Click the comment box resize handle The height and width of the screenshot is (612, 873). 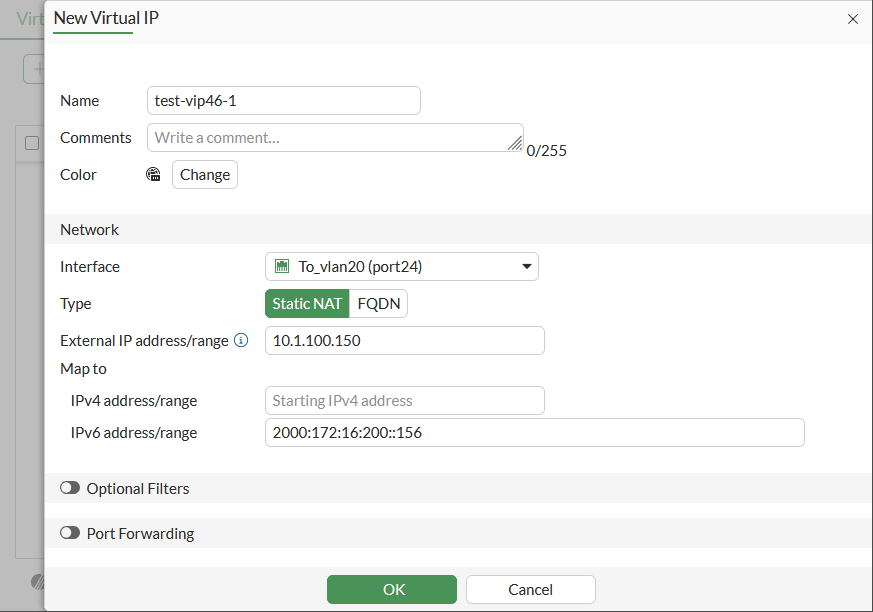515,144
